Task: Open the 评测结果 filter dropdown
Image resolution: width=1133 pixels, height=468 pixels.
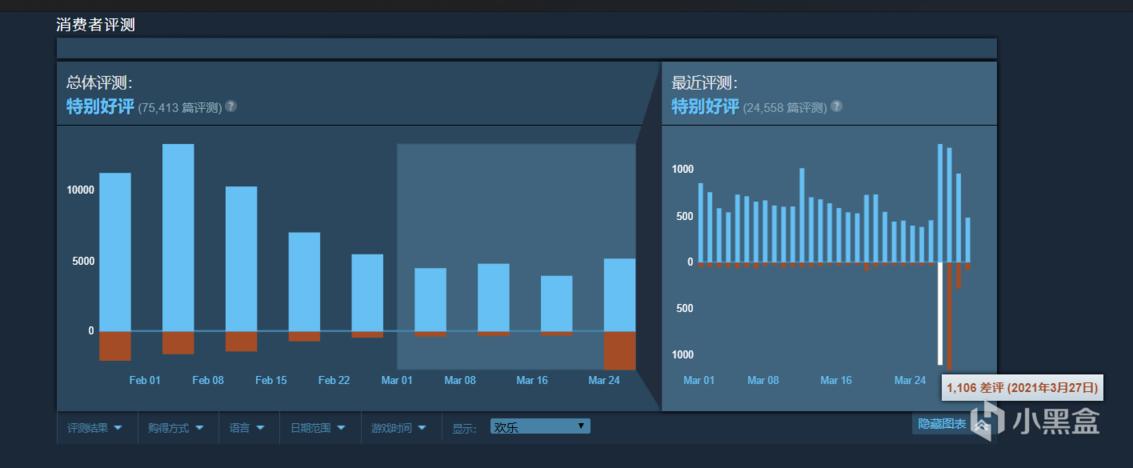Action: 95,427
